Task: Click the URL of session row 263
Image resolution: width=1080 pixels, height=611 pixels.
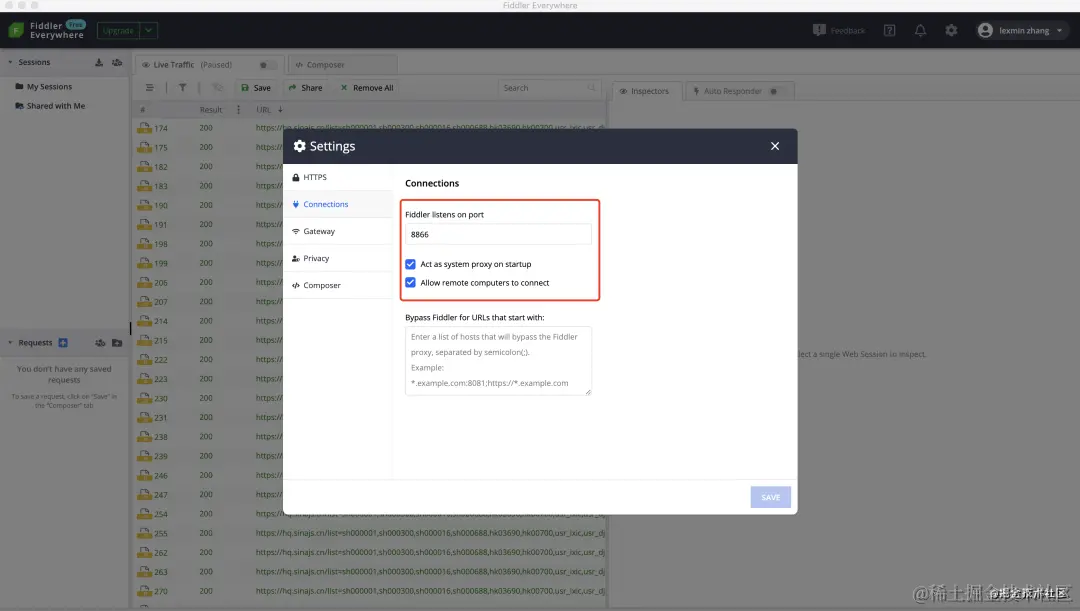Action: coord(430,572)
